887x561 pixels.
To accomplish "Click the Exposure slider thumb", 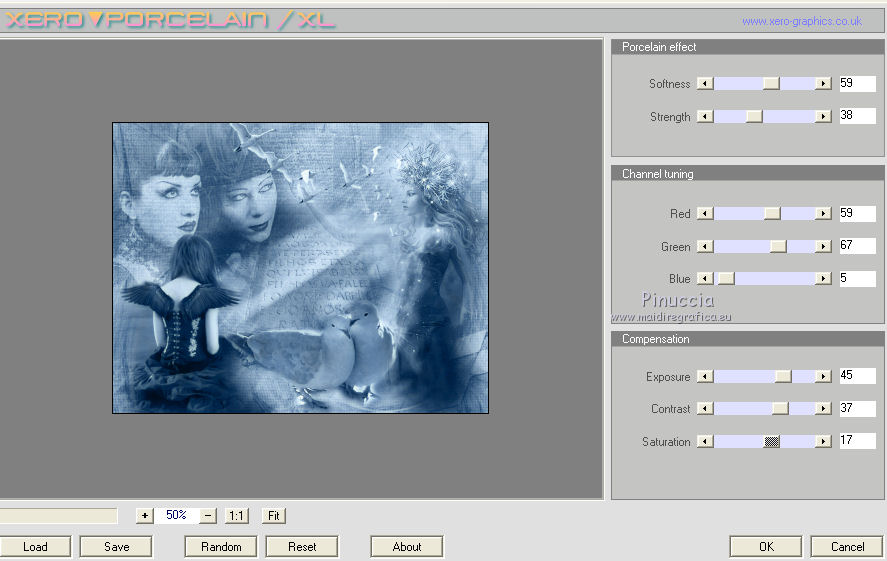I will click(x=783, y=376).
